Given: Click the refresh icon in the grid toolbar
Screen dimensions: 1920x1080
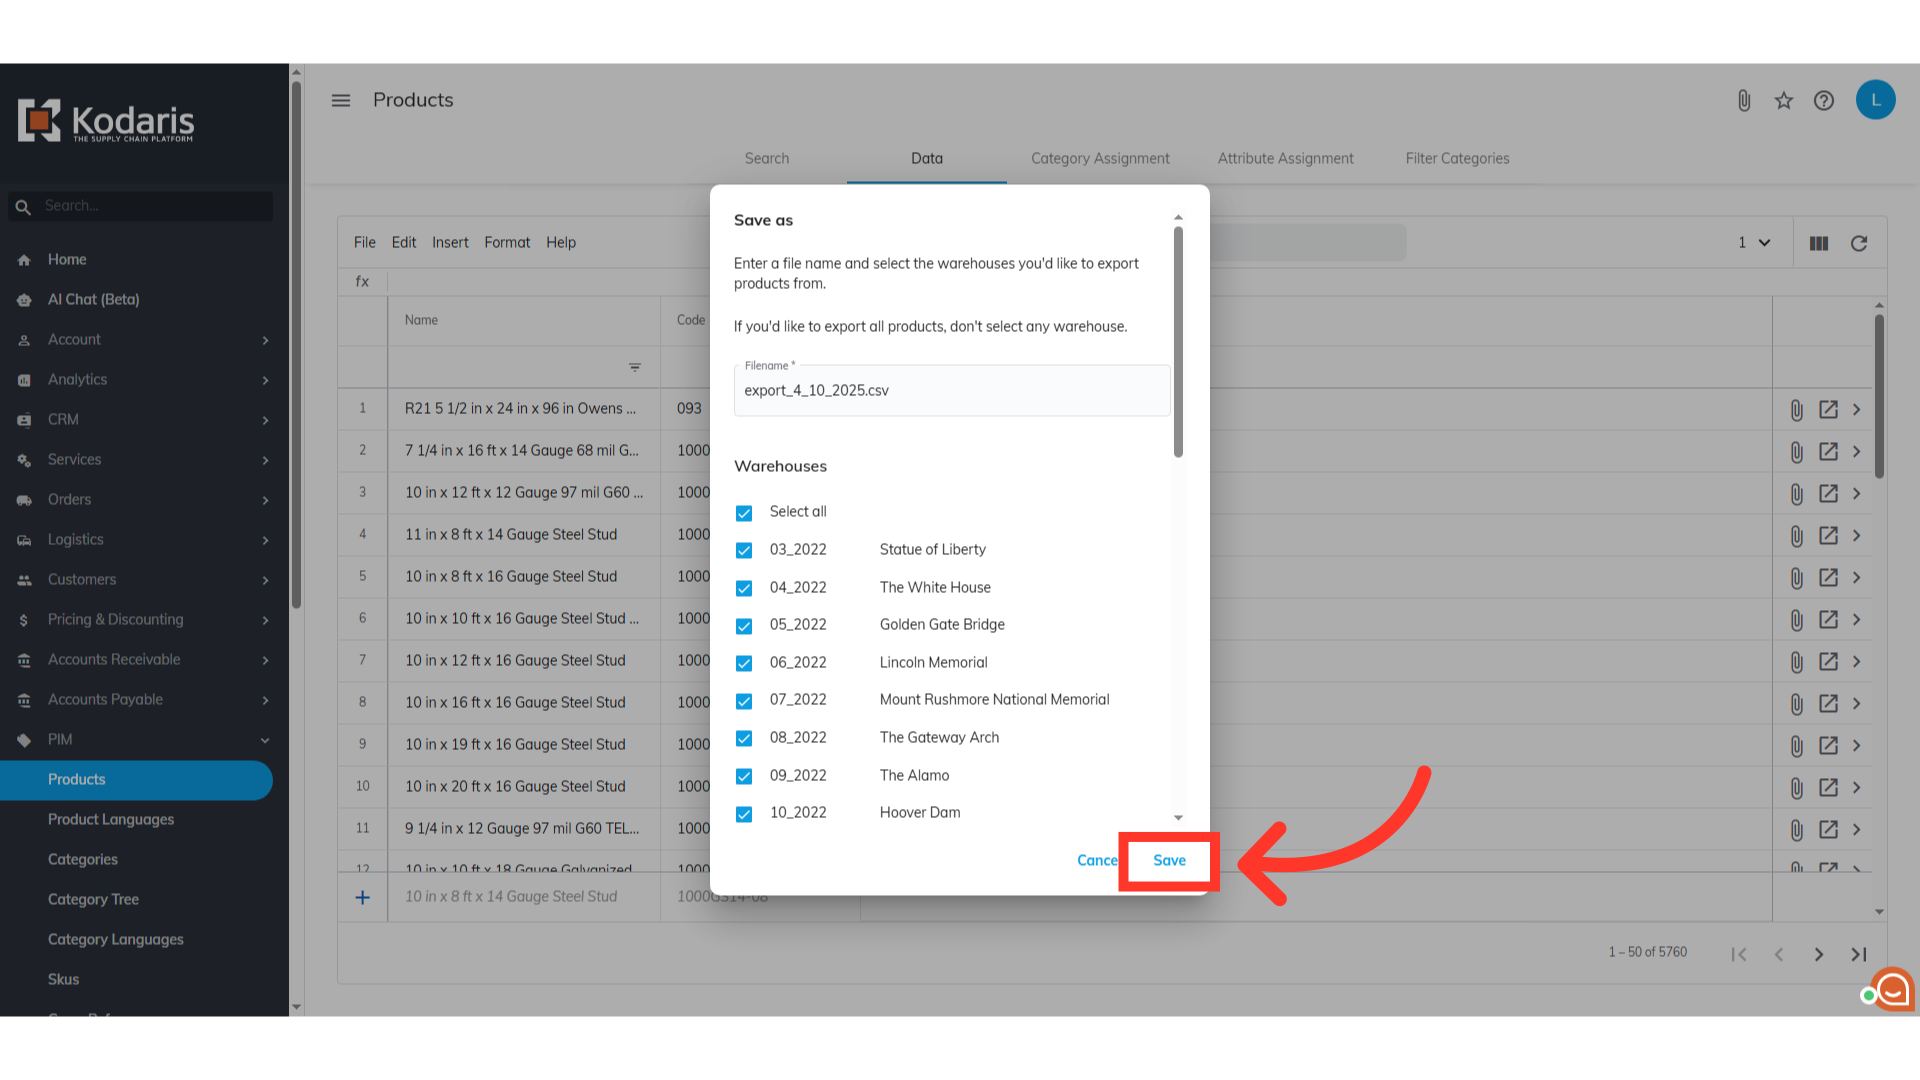Looking at the screenshot, I should pyautogui.click(x=1859, y=243).
